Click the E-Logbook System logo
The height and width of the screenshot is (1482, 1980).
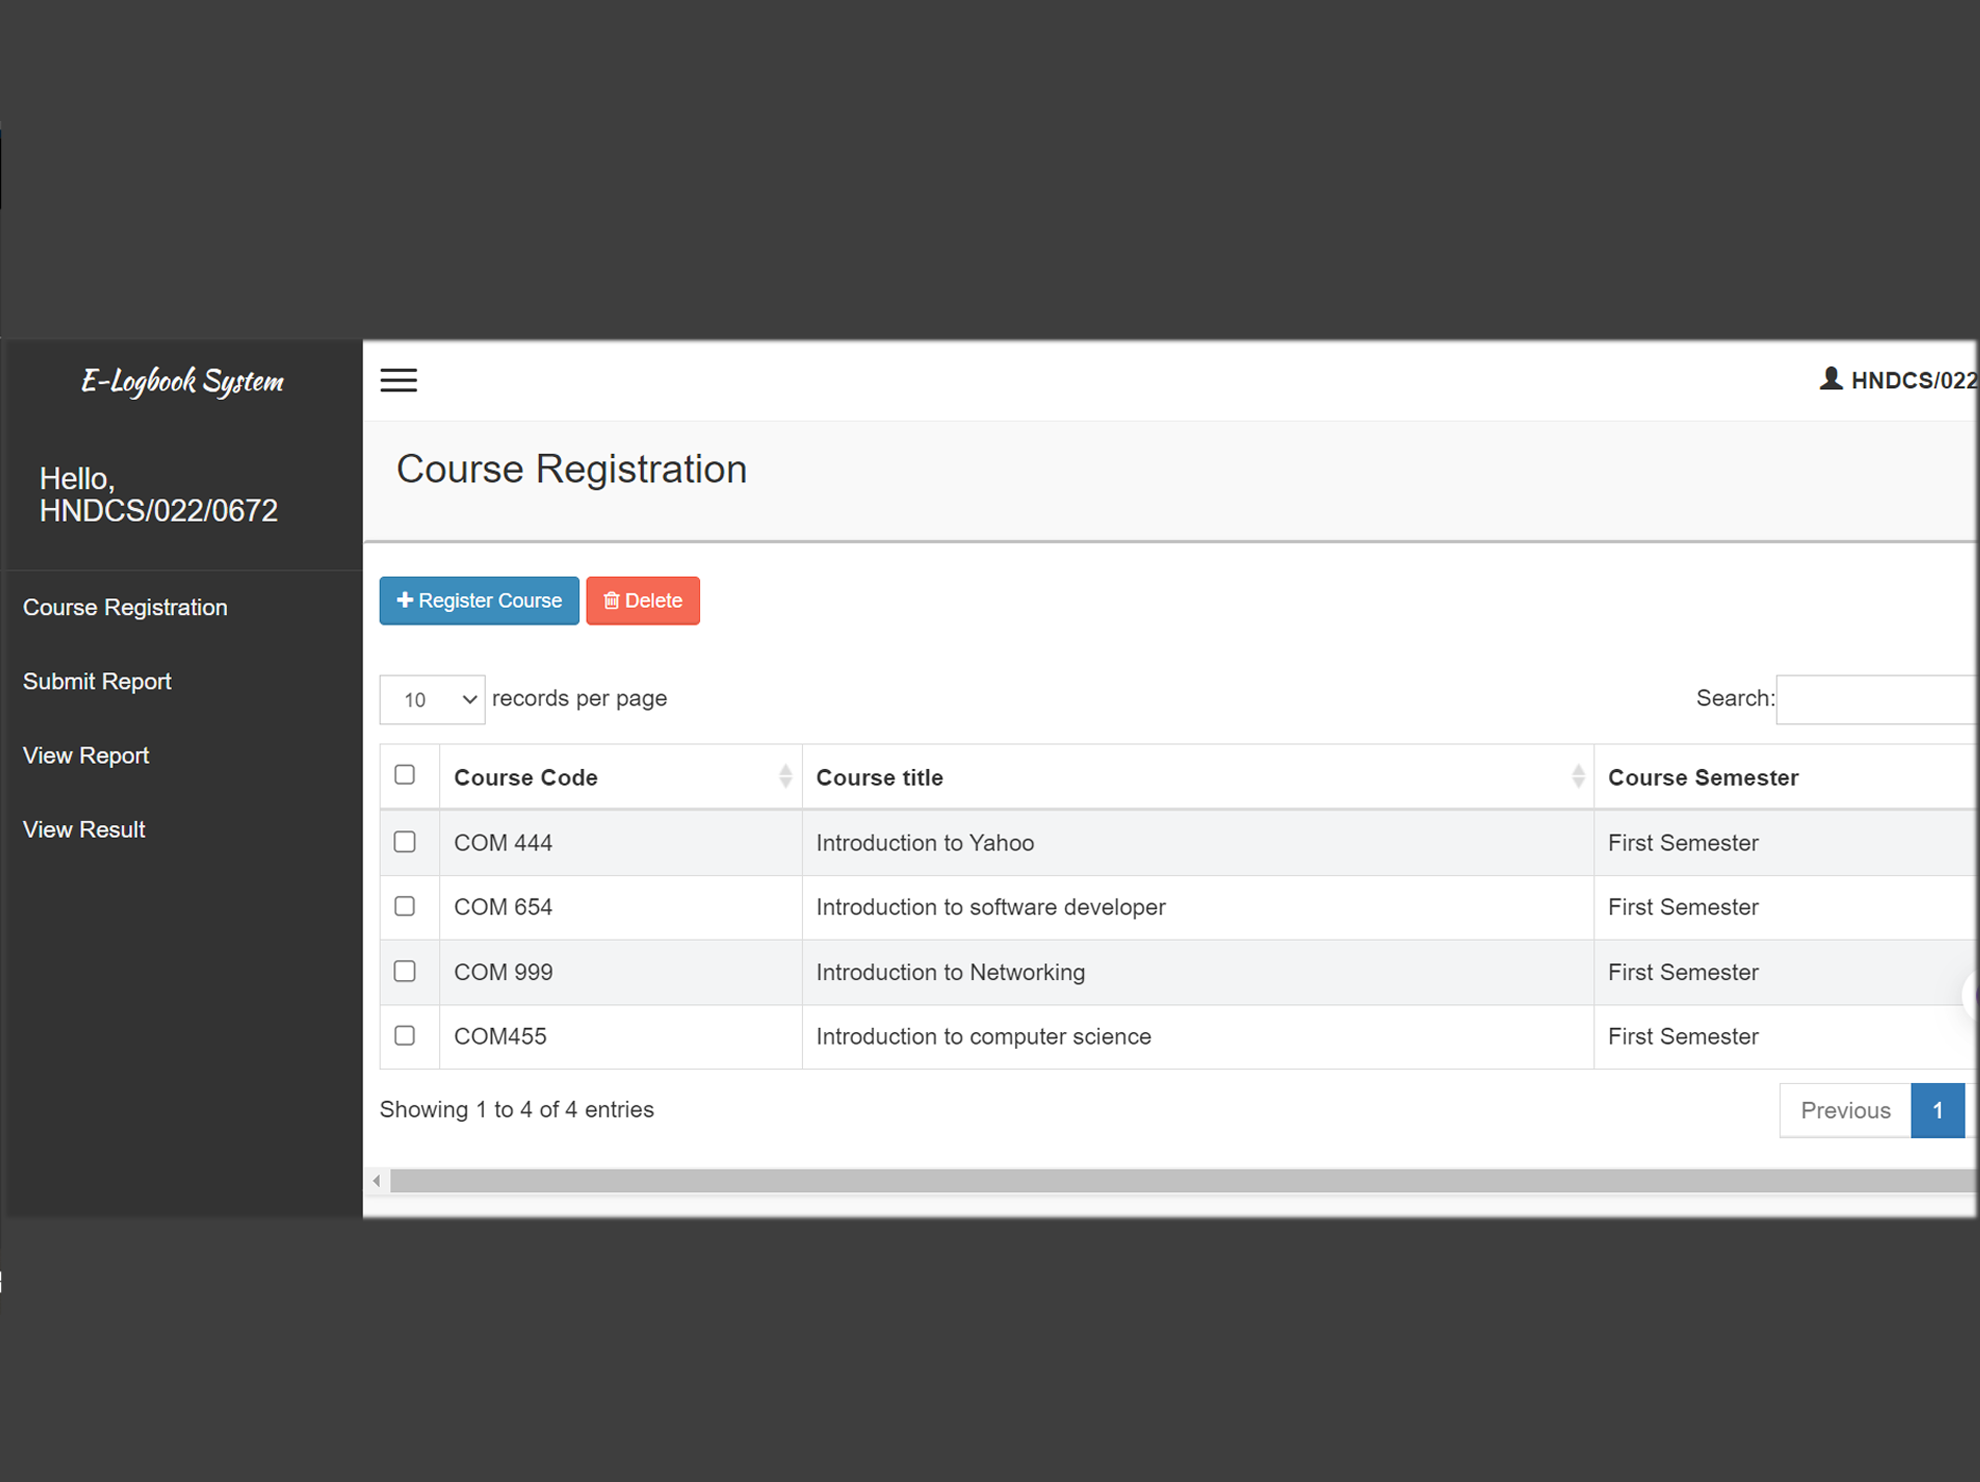182,381
